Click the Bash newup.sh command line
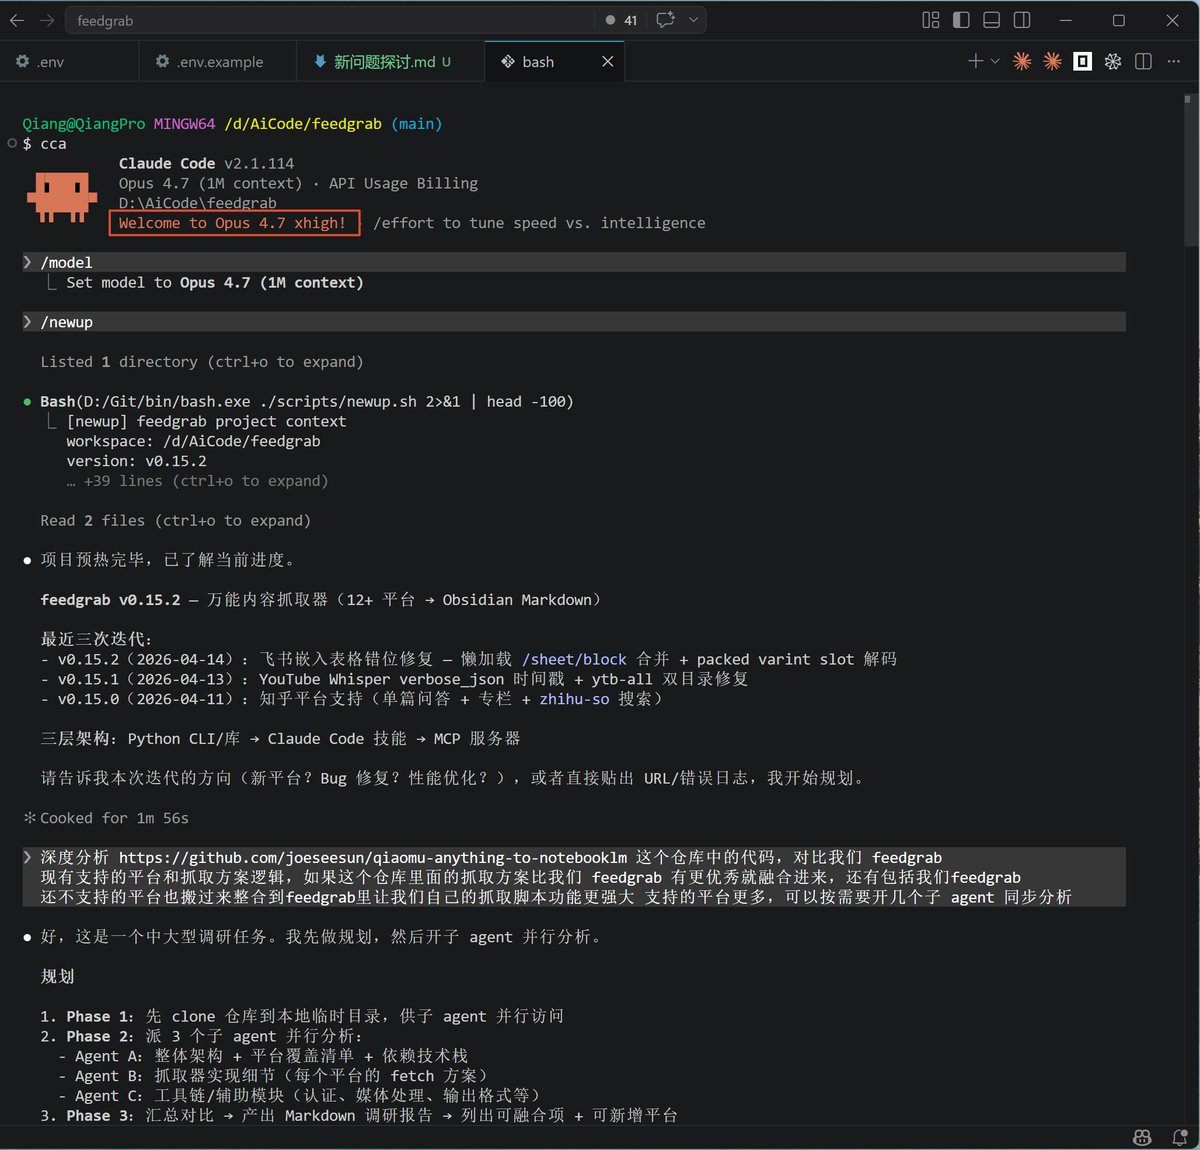1200x1150 pixels. click(307, 401)
